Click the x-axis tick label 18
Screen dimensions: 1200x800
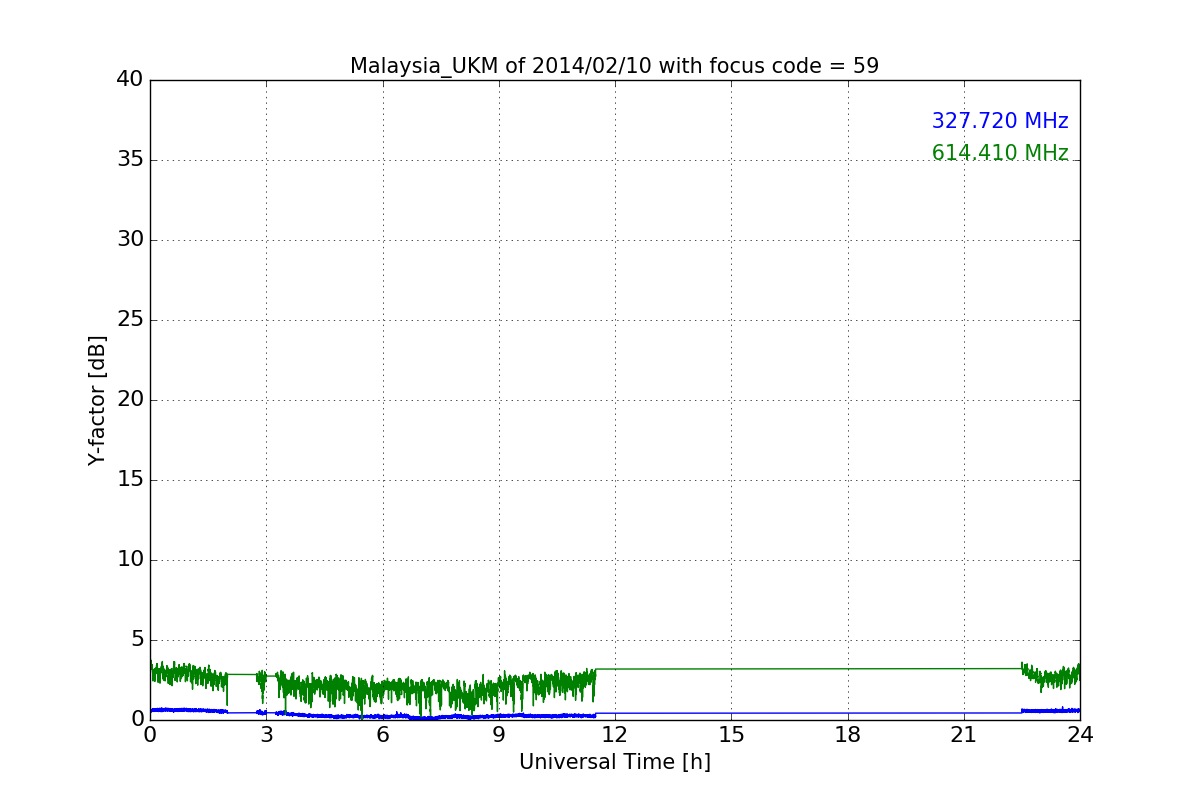tap(848, 735)
